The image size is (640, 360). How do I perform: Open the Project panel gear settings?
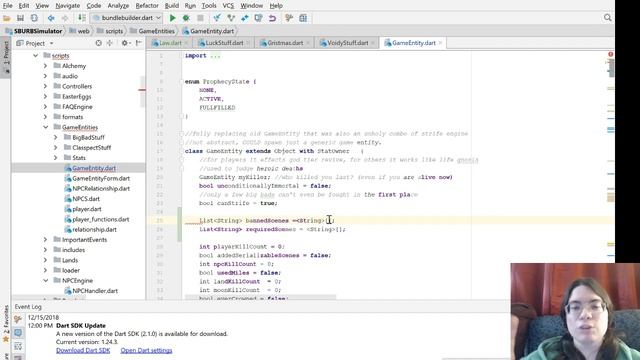(x=126, y=43)
